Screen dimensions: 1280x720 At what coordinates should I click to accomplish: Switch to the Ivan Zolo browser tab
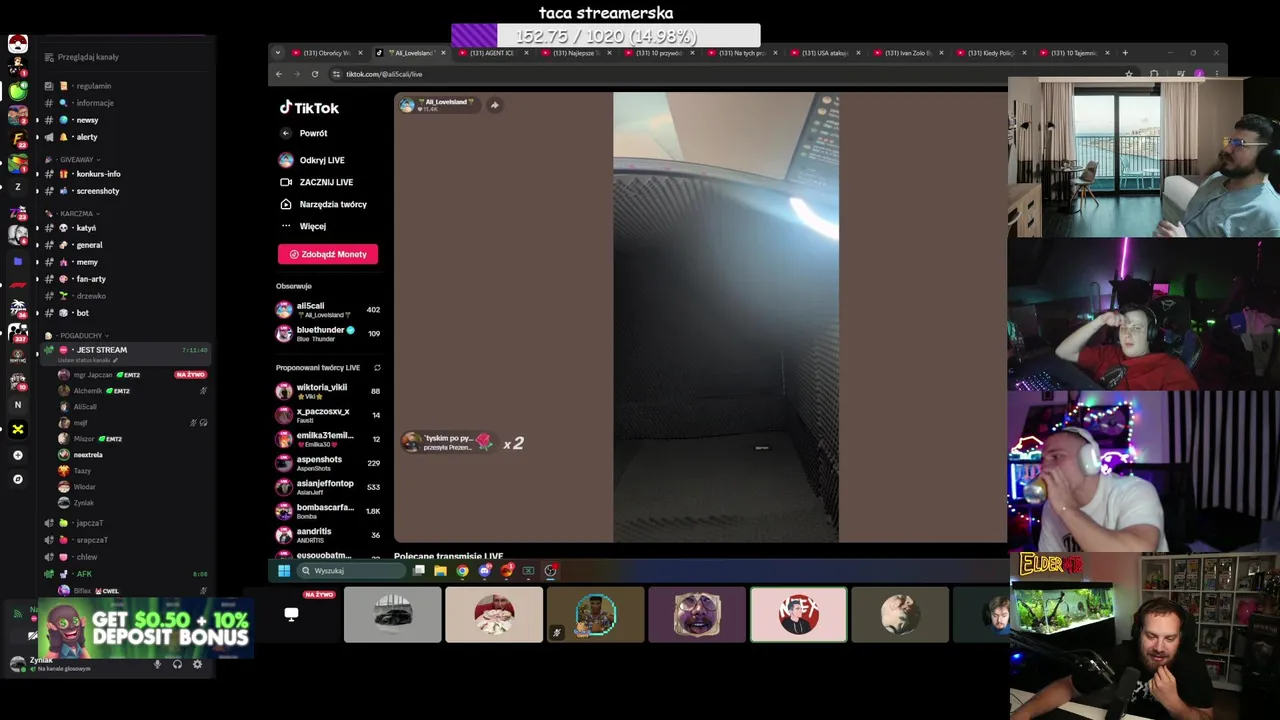(907, 53)
